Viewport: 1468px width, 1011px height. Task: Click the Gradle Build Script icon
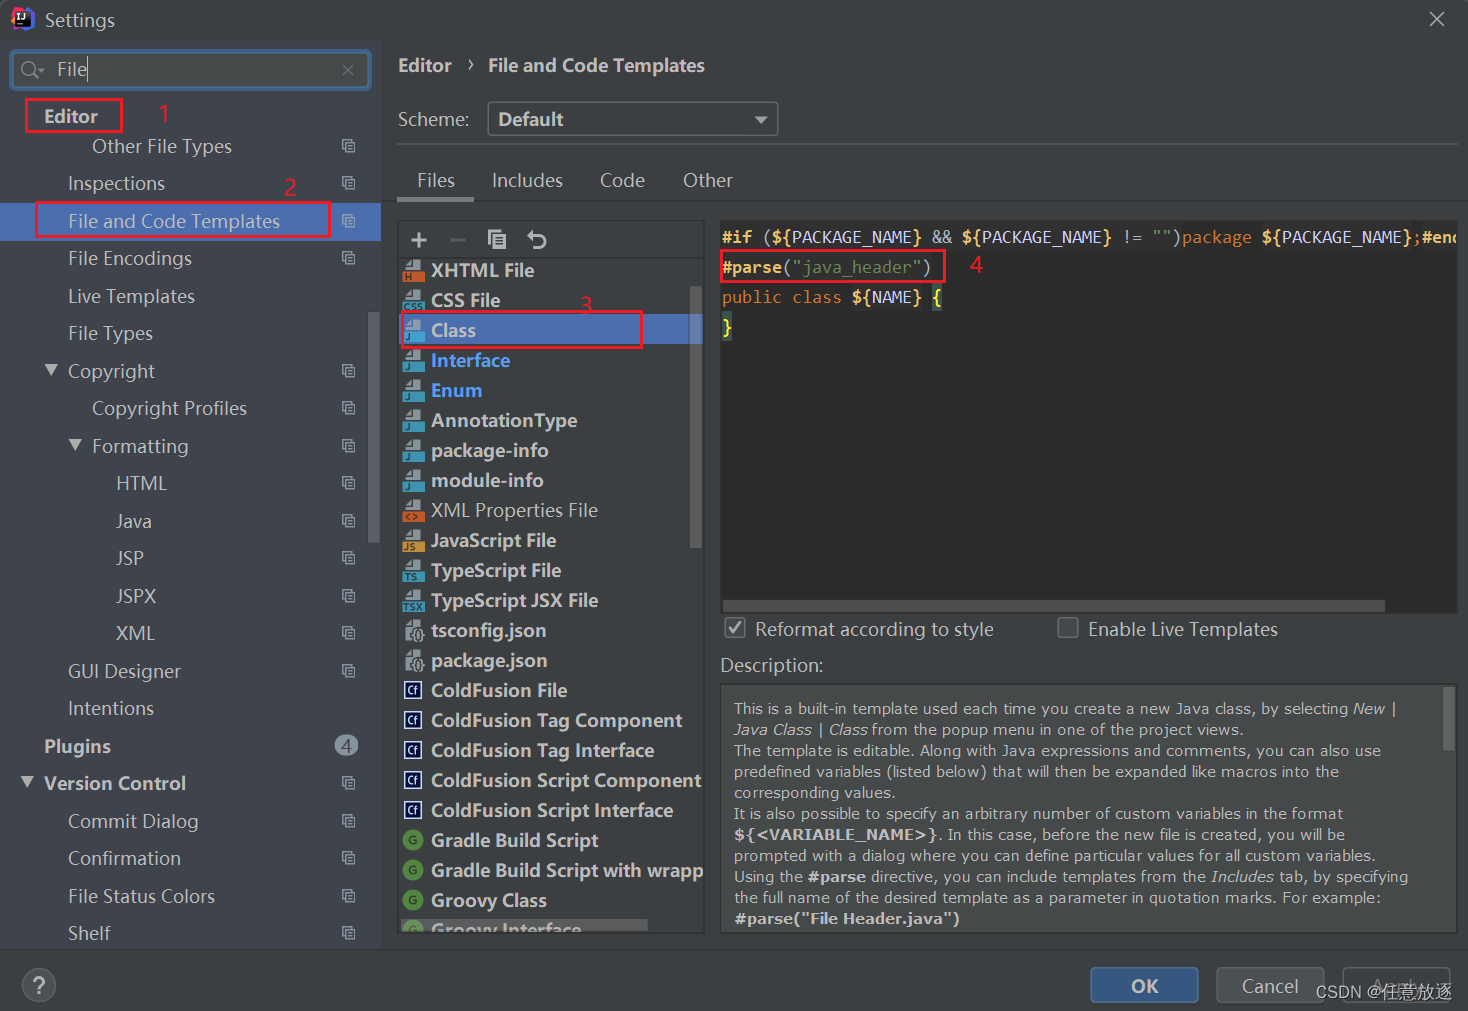pos(413,840)
